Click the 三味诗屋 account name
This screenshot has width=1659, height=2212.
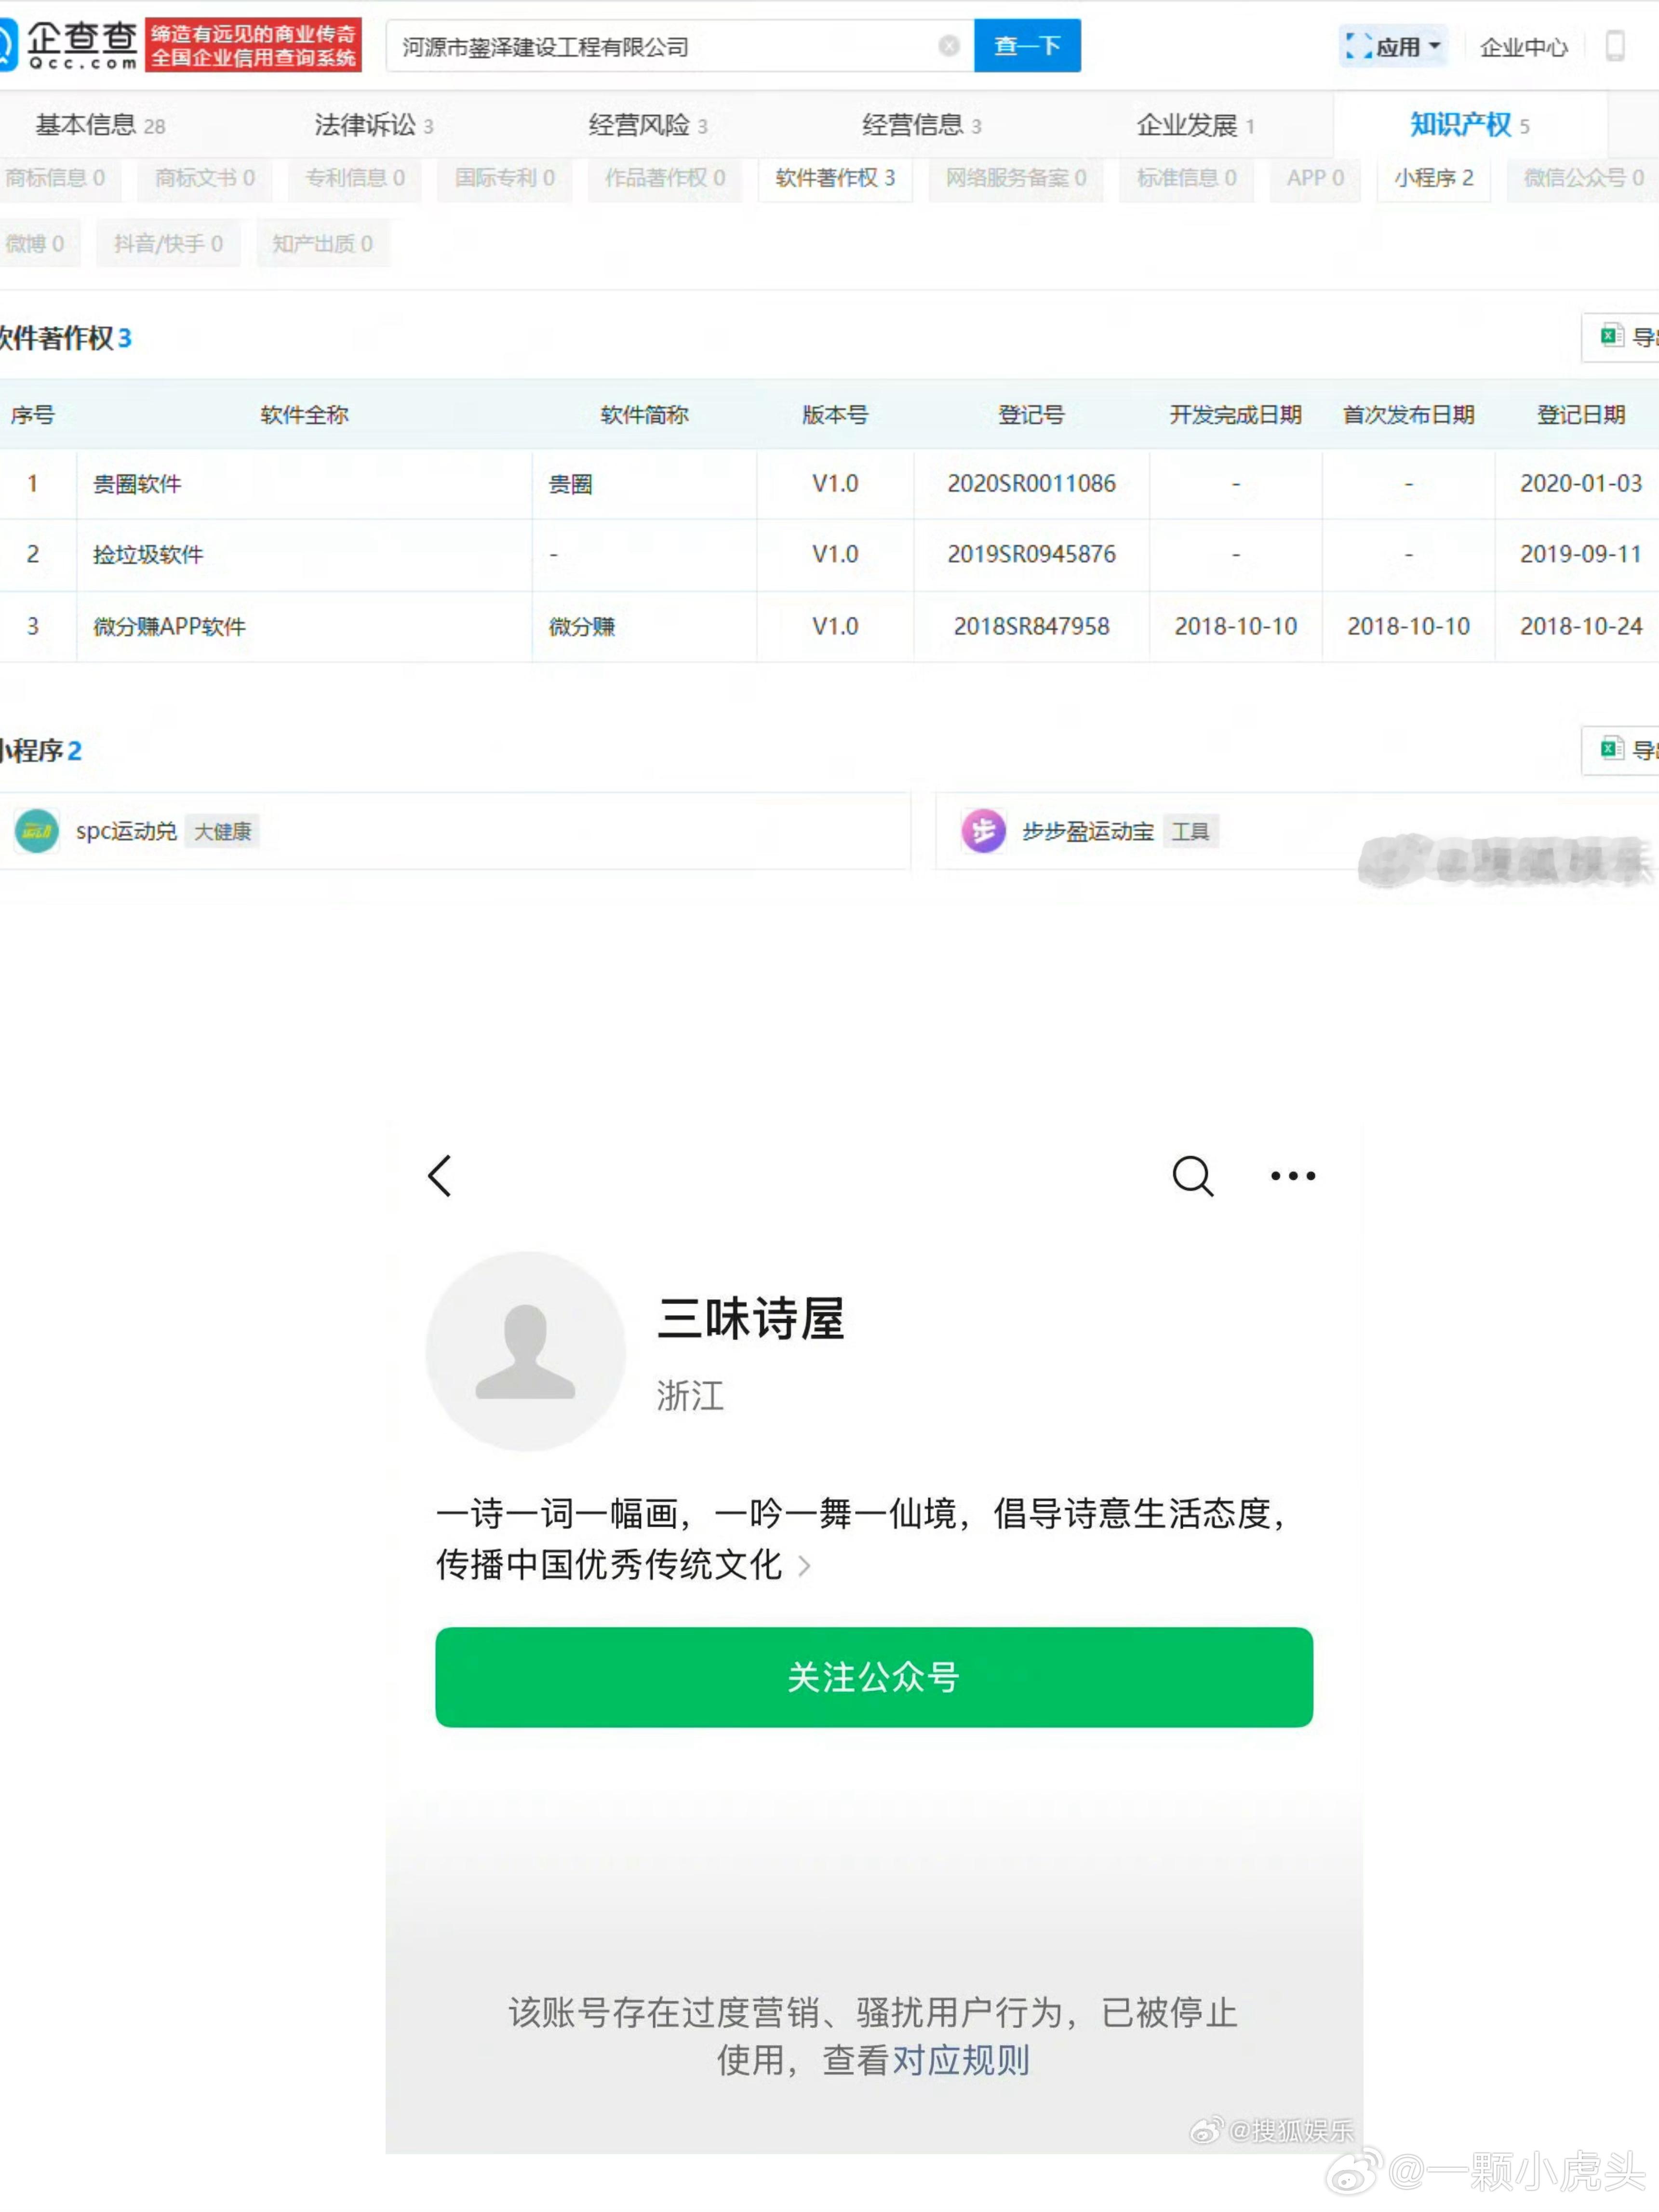[x=751, y=1319]
